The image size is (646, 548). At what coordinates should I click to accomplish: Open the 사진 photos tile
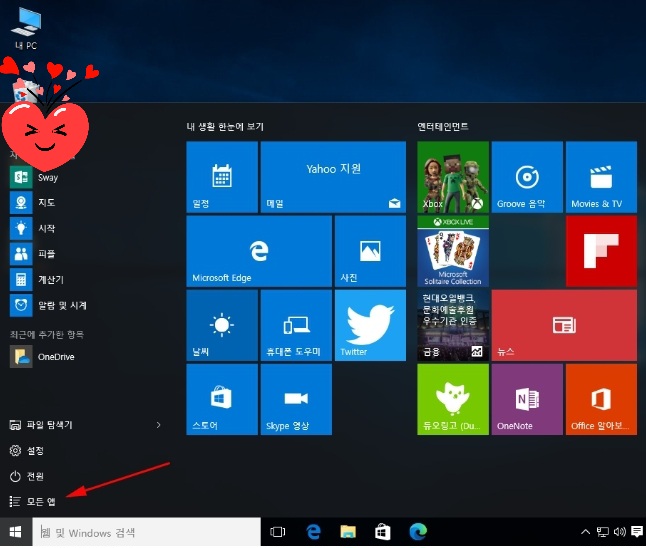[x=370, y=251]
